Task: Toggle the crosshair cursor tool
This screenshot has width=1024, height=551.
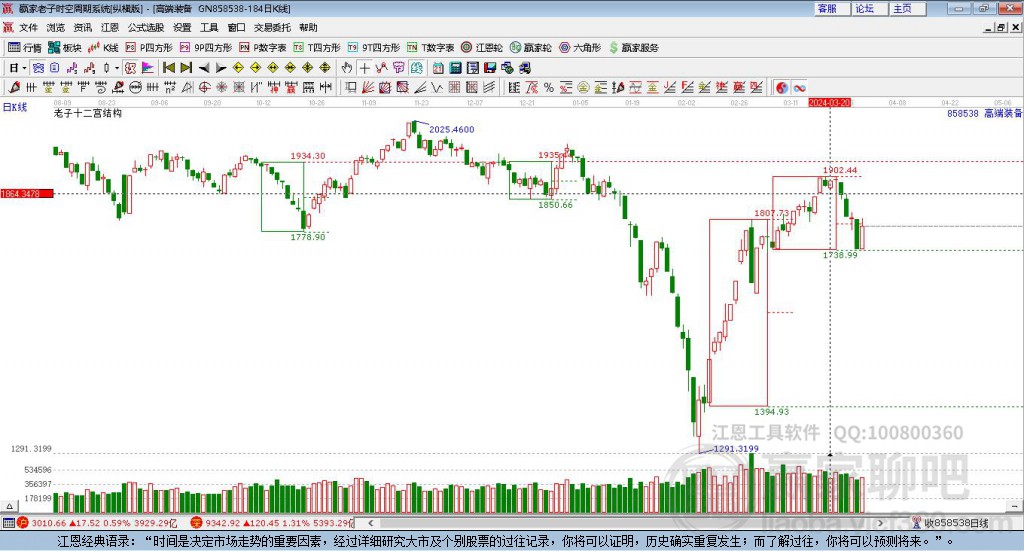Action: (364, 68)
